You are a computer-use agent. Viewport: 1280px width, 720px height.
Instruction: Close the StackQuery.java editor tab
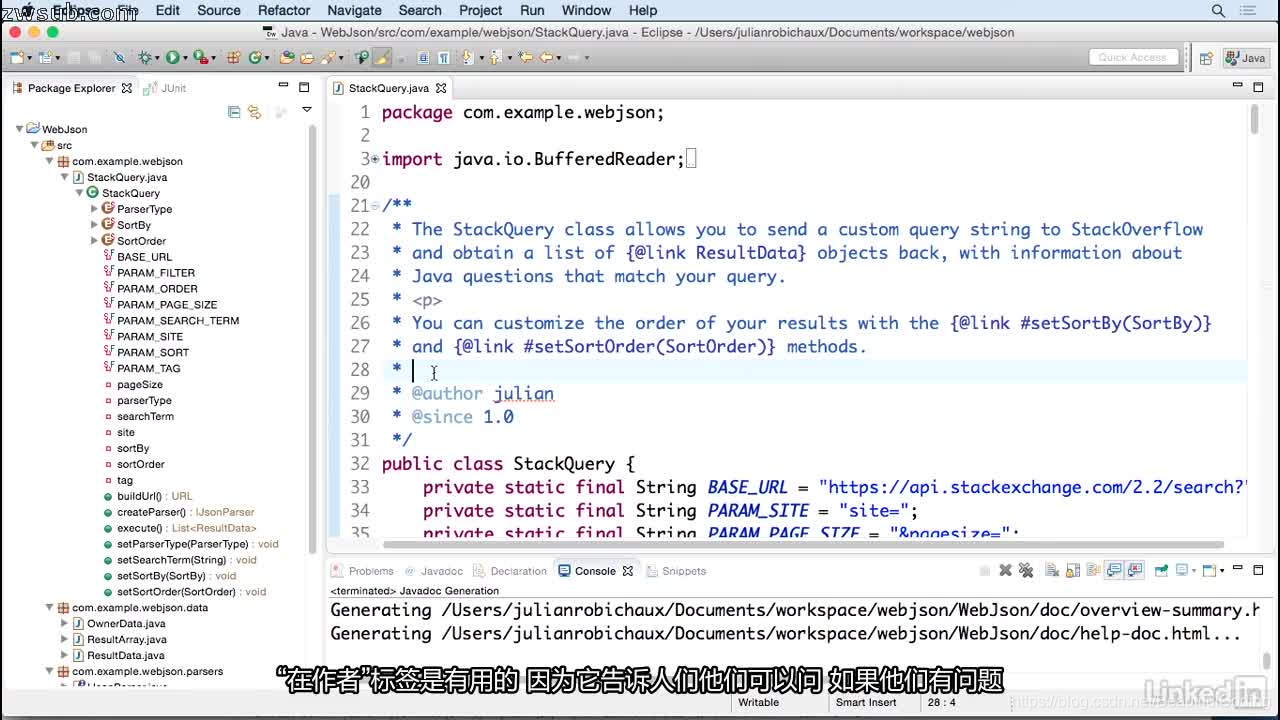(441, 88)
